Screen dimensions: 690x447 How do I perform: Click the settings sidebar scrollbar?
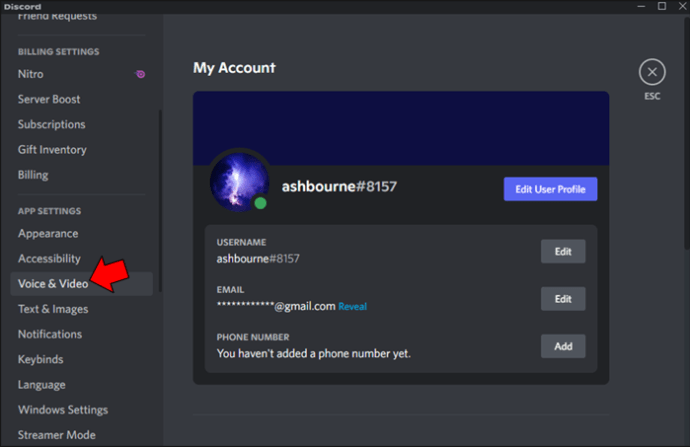click(160, 201)
